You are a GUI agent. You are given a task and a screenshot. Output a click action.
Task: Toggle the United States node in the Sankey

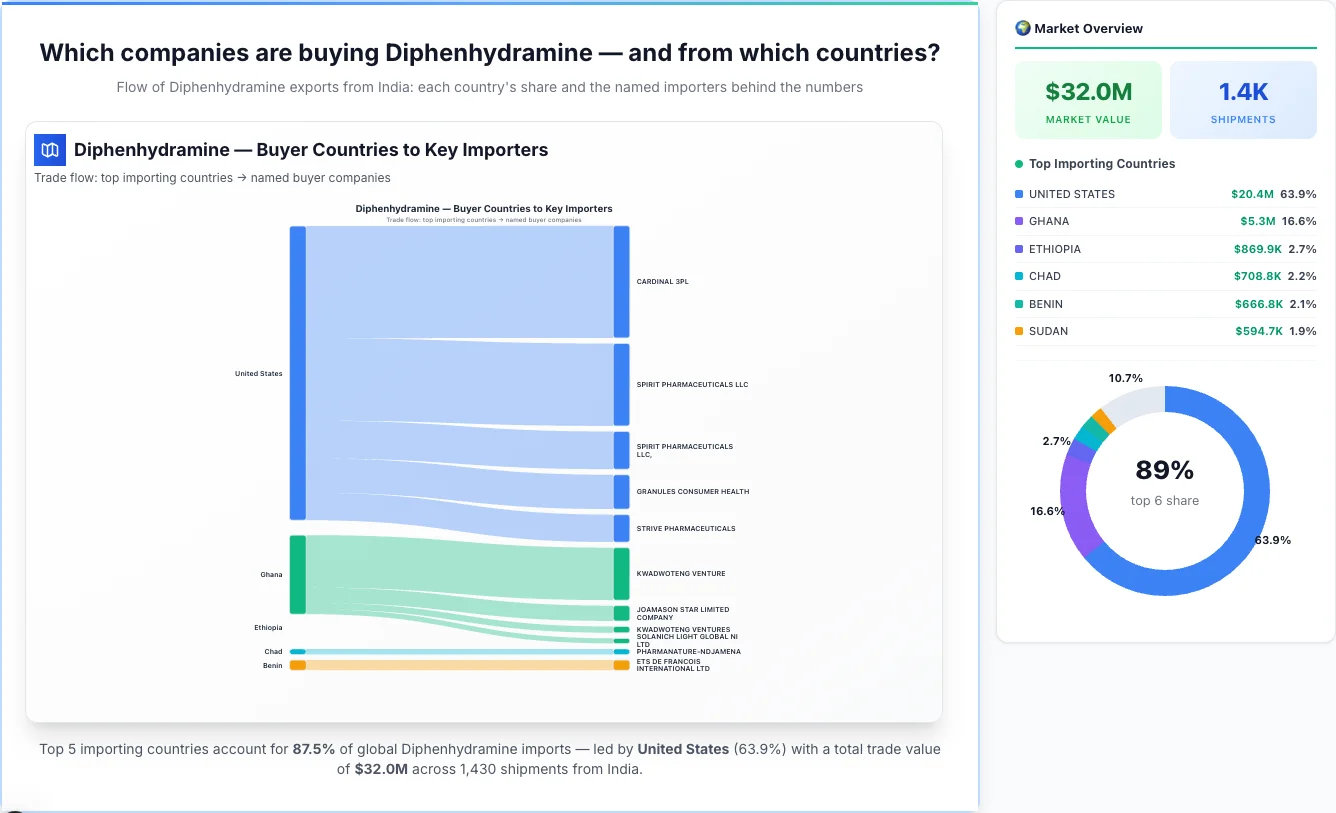click(296, 373)
